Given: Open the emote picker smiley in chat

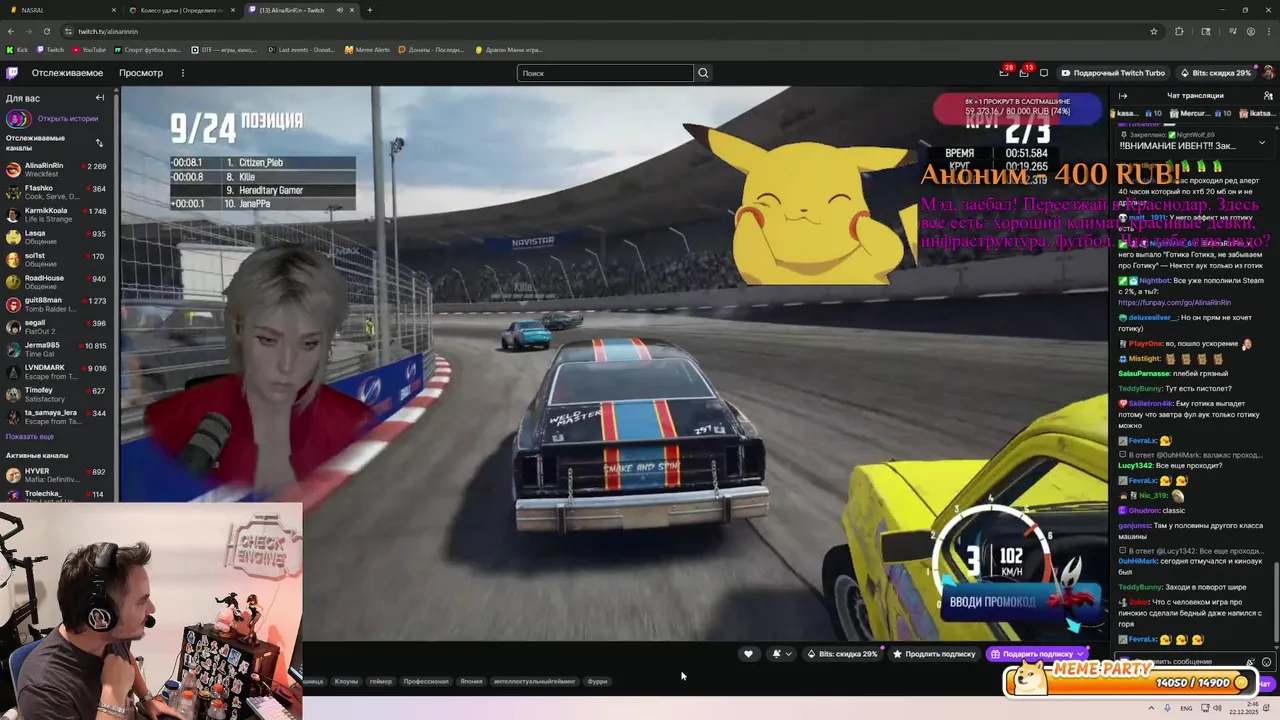Looking at the screenshot, I should pos(1266,662).
